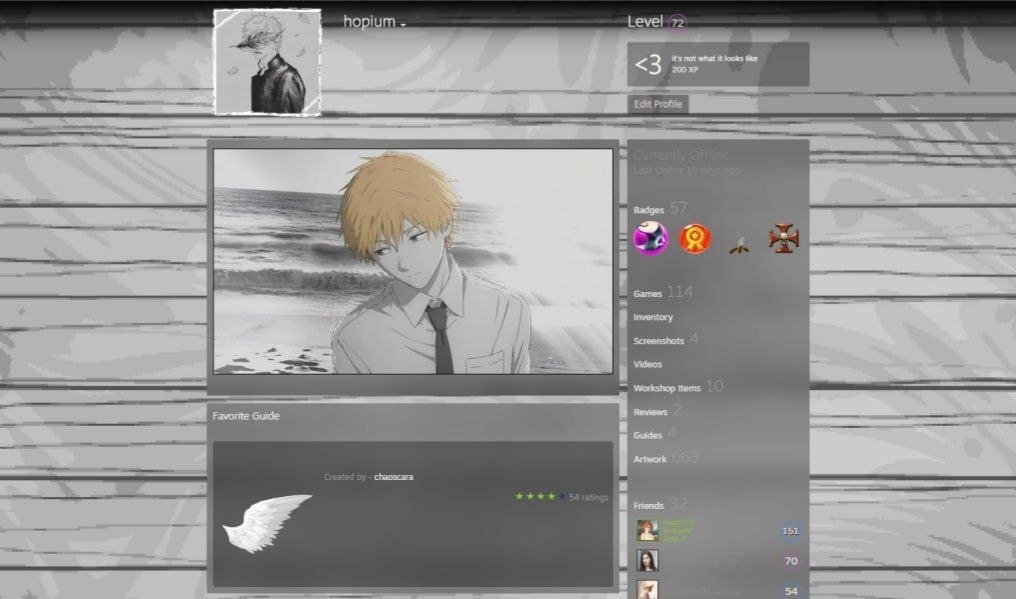Open the purple orb badge
Screen dimensions: 1016x599
click(651, 239)
